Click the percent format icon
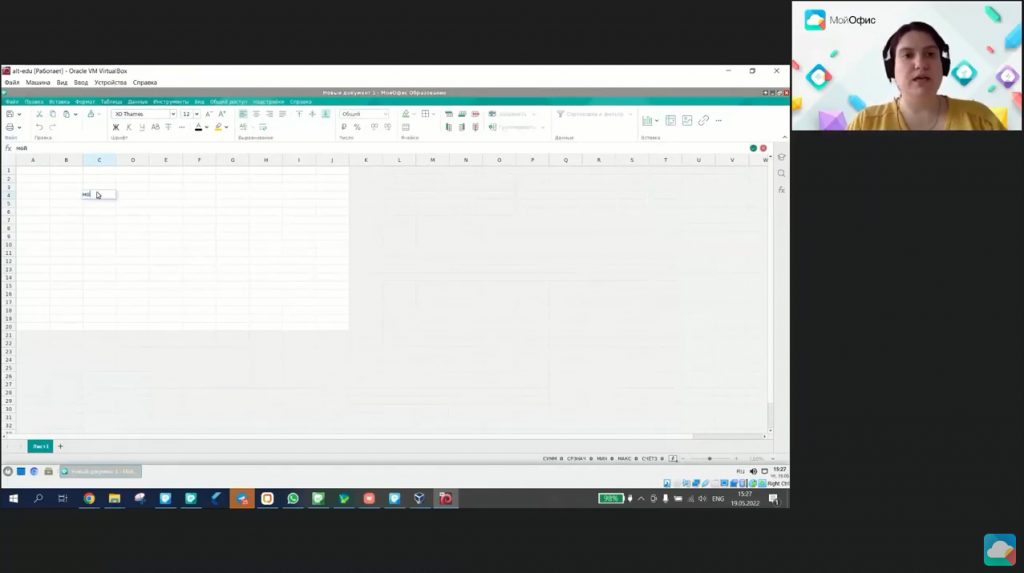1024x573 pixels. pos(357,127)
